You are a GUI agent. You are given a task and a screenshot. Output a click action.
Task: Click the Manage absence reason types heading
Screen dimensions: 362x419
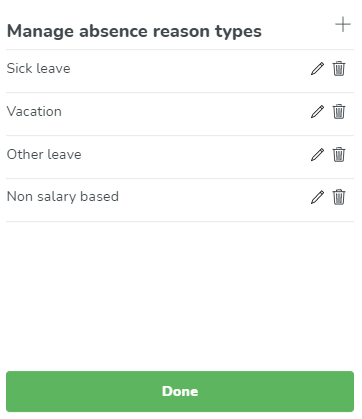click(x=134, y=31)
